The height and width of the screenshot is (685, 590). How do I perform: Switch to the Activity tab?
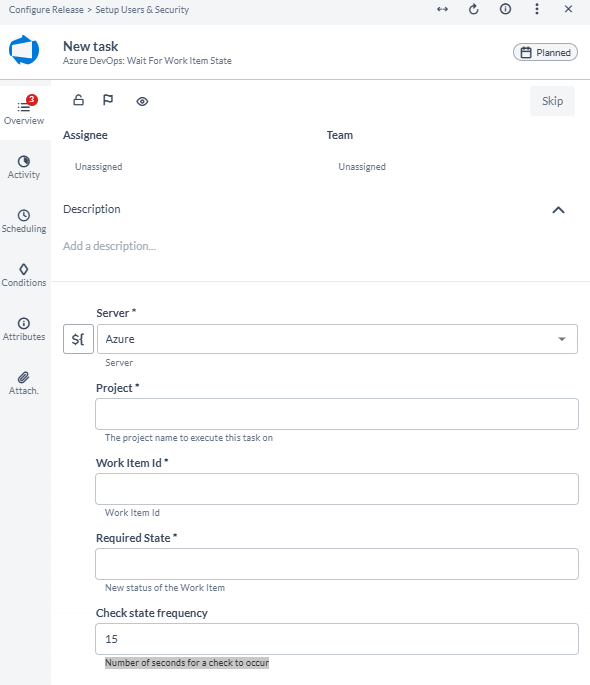[x=24, y=167]
